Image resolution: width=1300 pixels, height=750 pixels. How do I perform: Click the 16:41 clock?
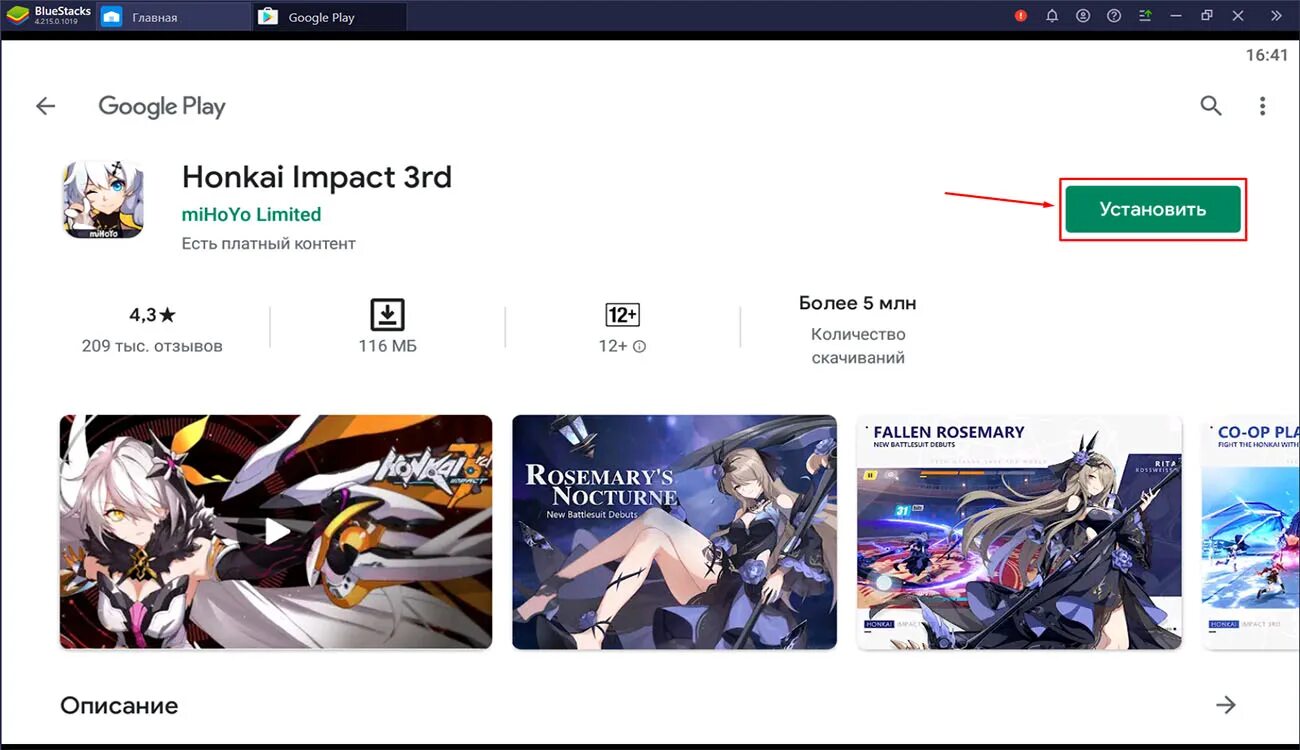[1267, 55]
